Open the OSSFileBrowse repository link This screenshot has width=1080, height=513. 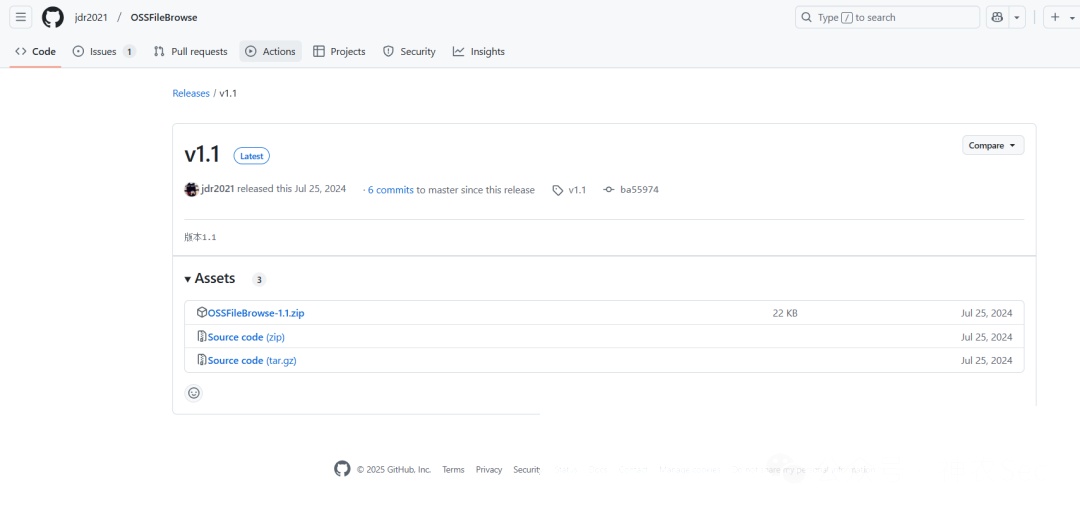pyautogui.click(x=164, y=17)
